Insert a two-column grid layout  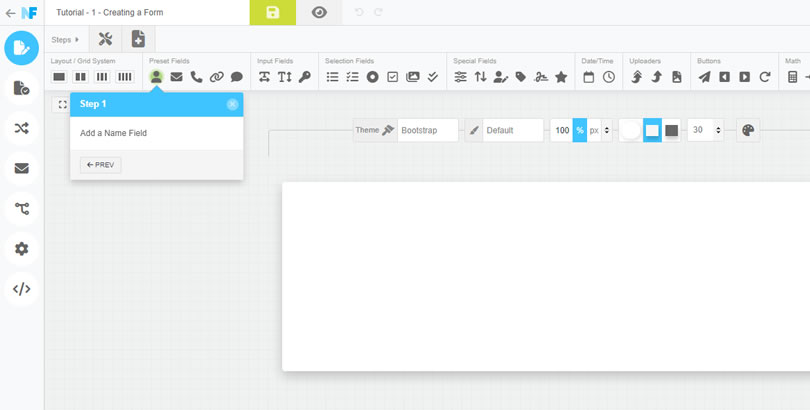pos(81,77)
